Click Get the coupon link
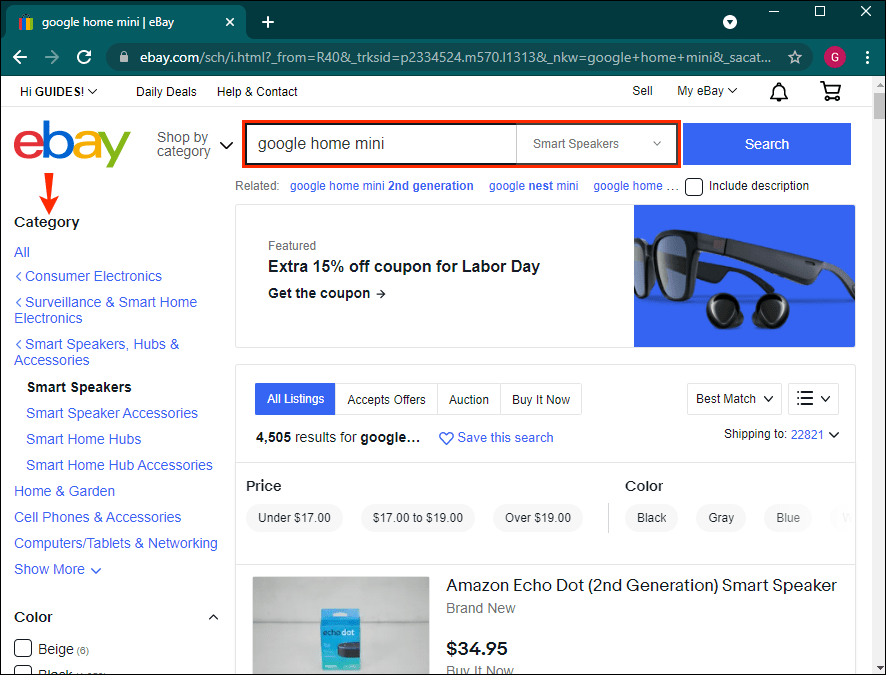The width and height of the screenshot is (886, 675). click(327, 293)
